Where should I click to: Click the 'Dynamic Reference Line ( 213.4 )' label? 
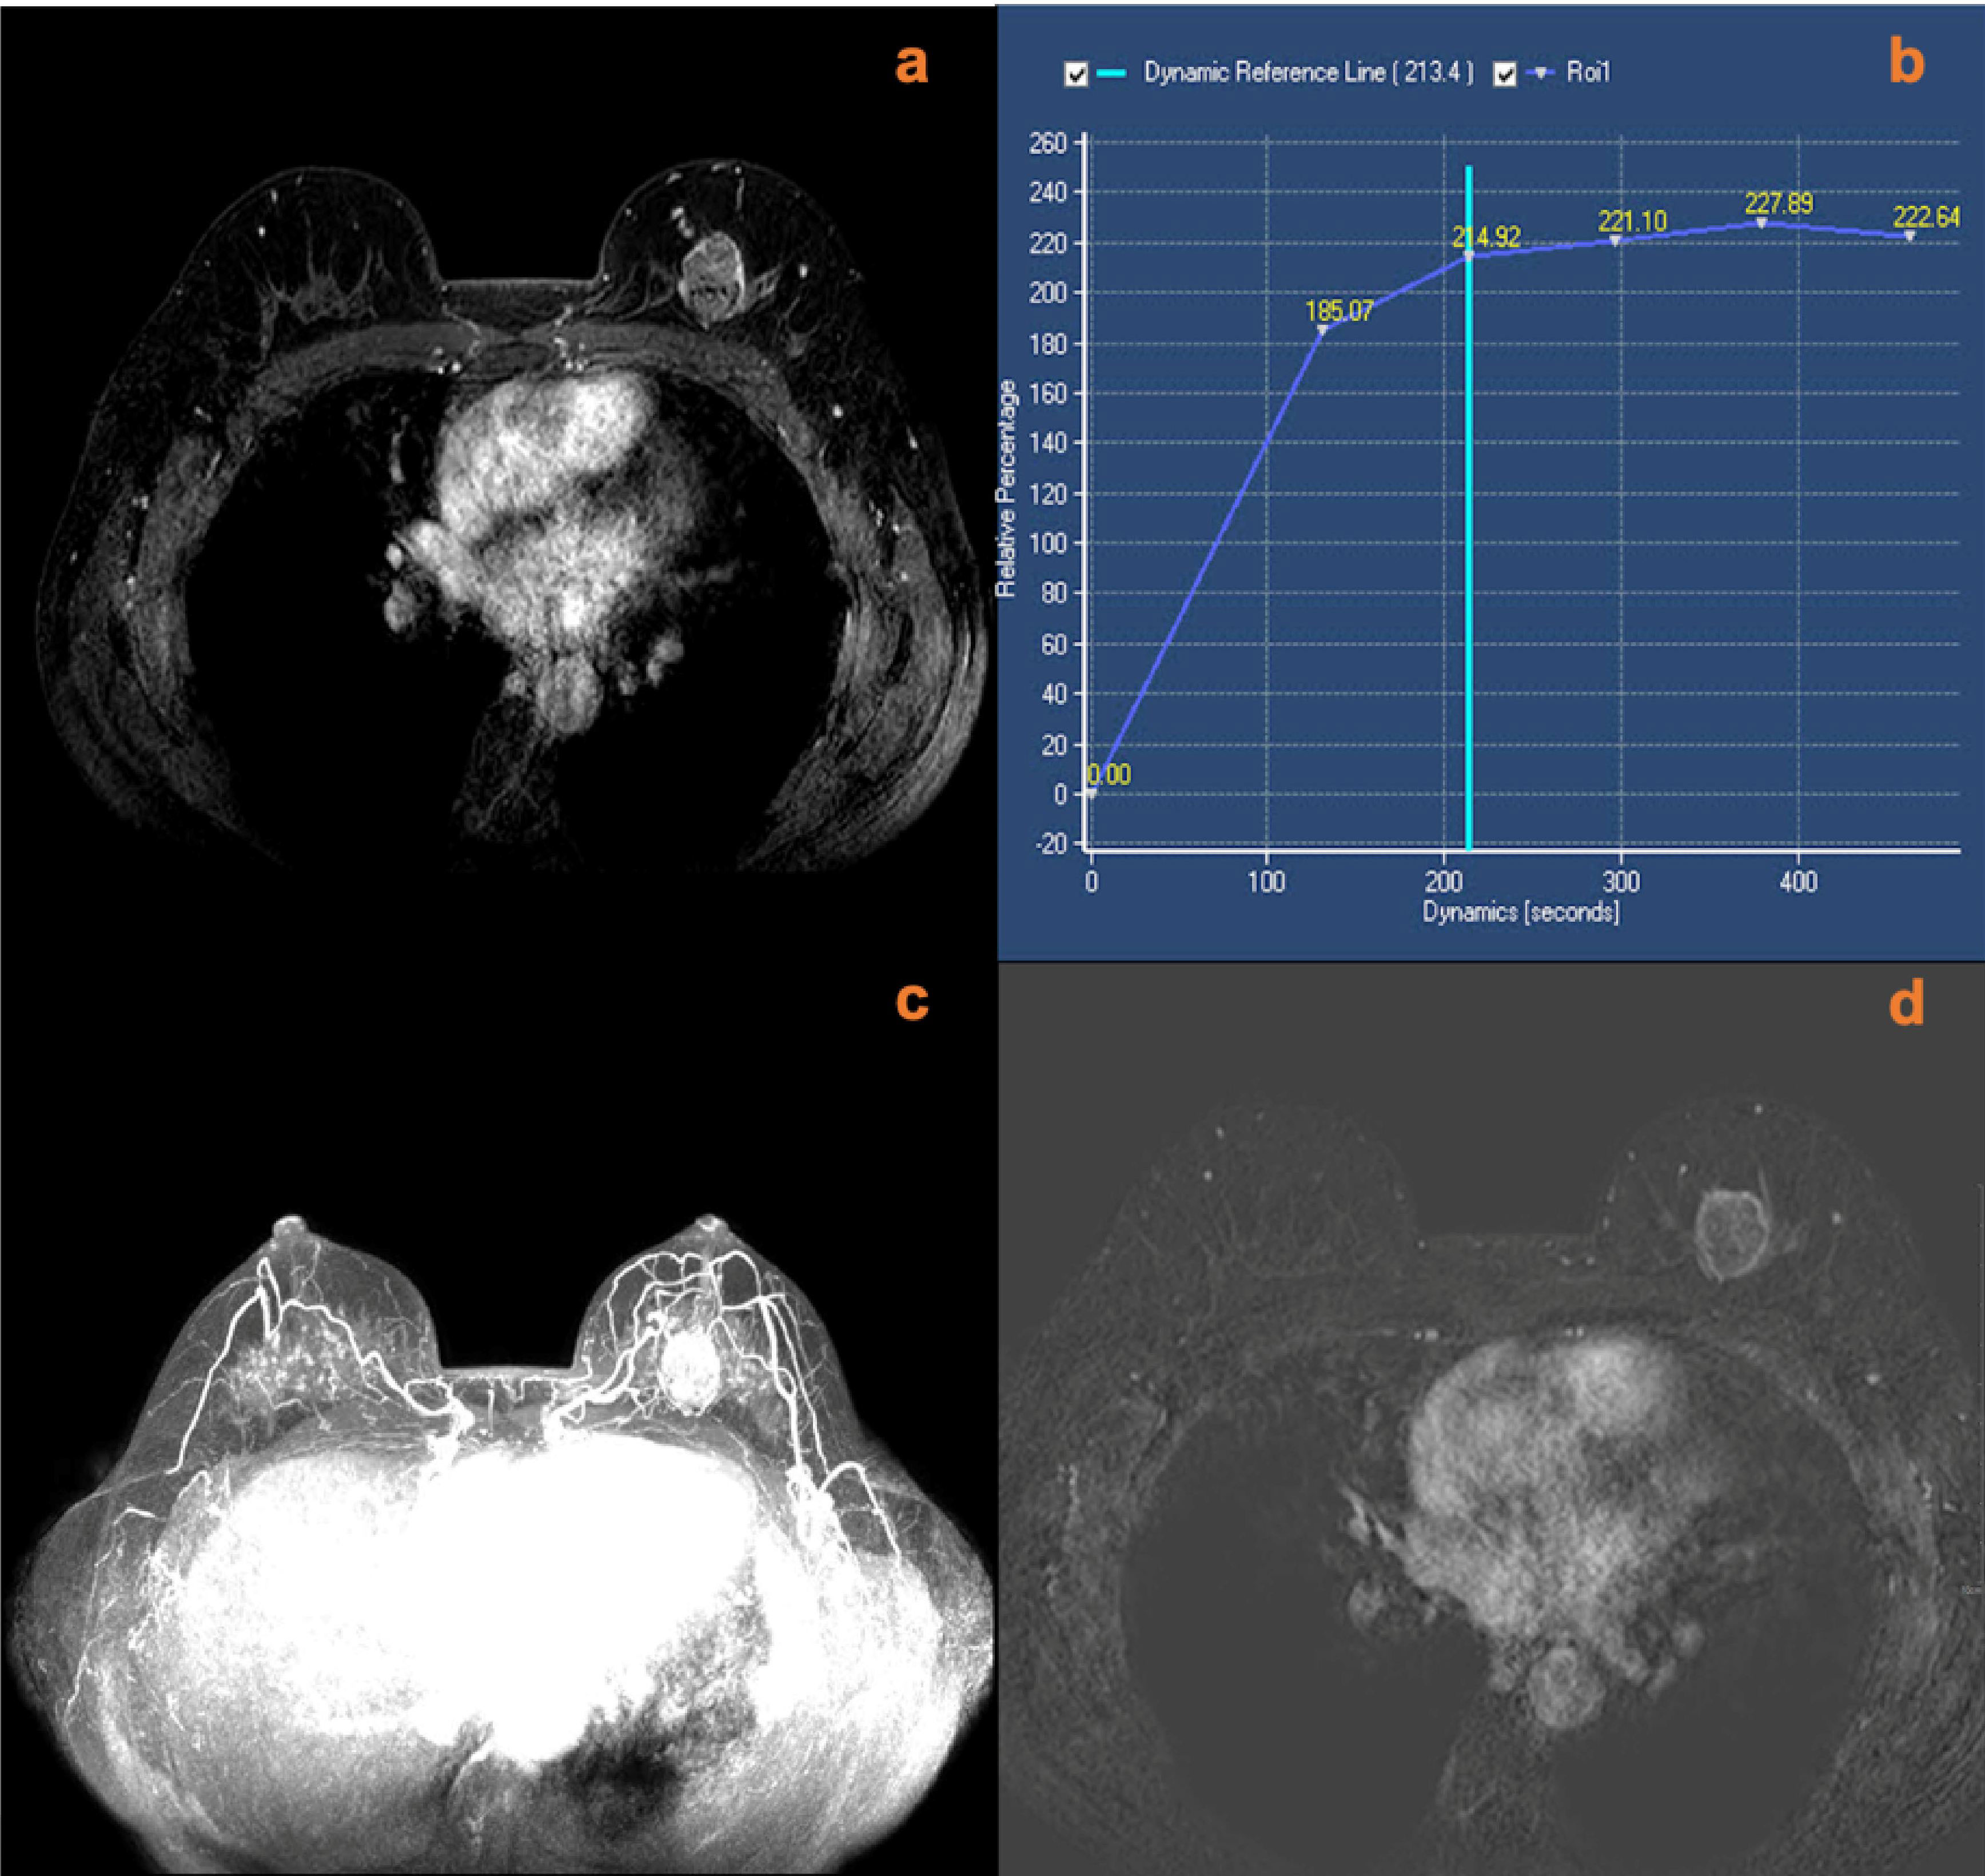point(1309,73)
